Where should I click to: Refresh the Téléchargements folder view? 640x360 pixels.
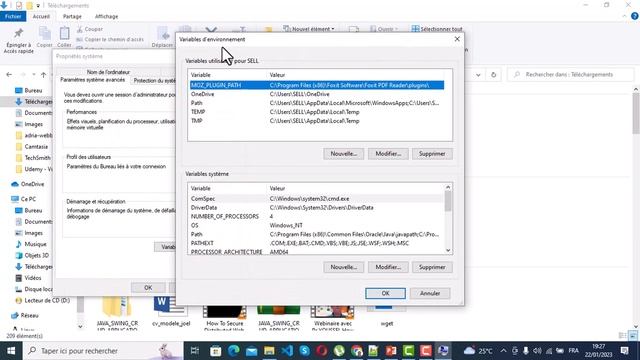point(493,75)
